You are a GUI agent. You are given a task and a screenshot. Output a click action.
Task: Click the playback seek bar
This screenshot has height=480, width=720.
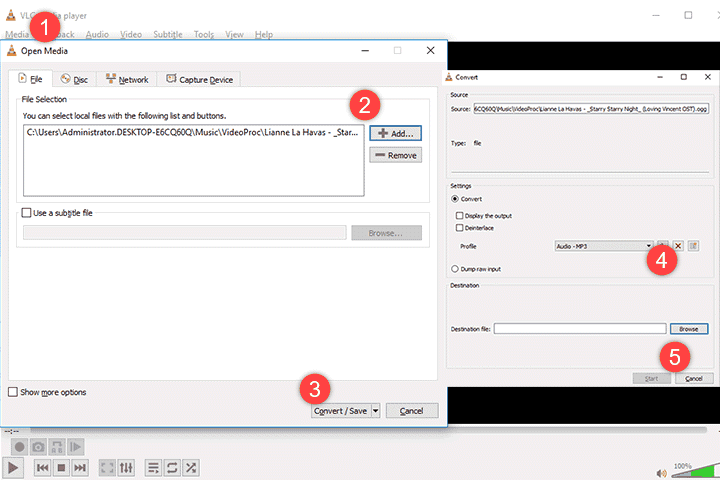point(368,430)
